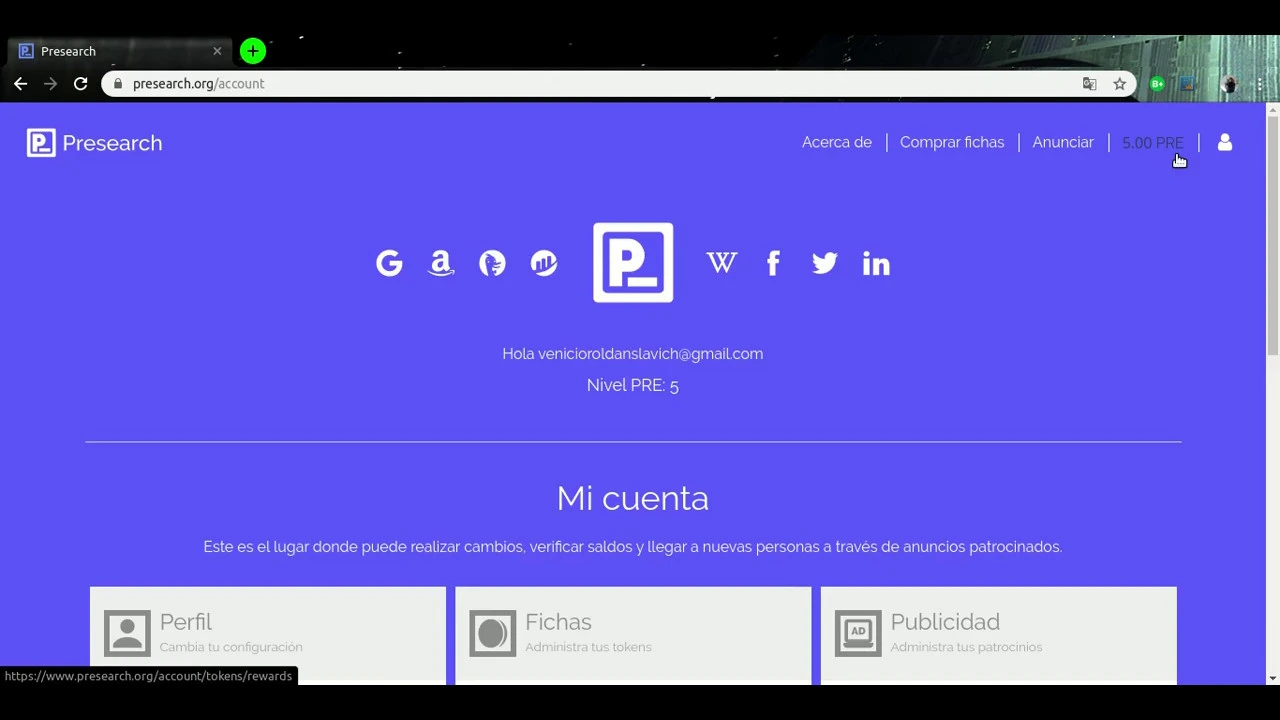Click the Fichas card coin icon
1280x720 pixels.
(493, 633)
